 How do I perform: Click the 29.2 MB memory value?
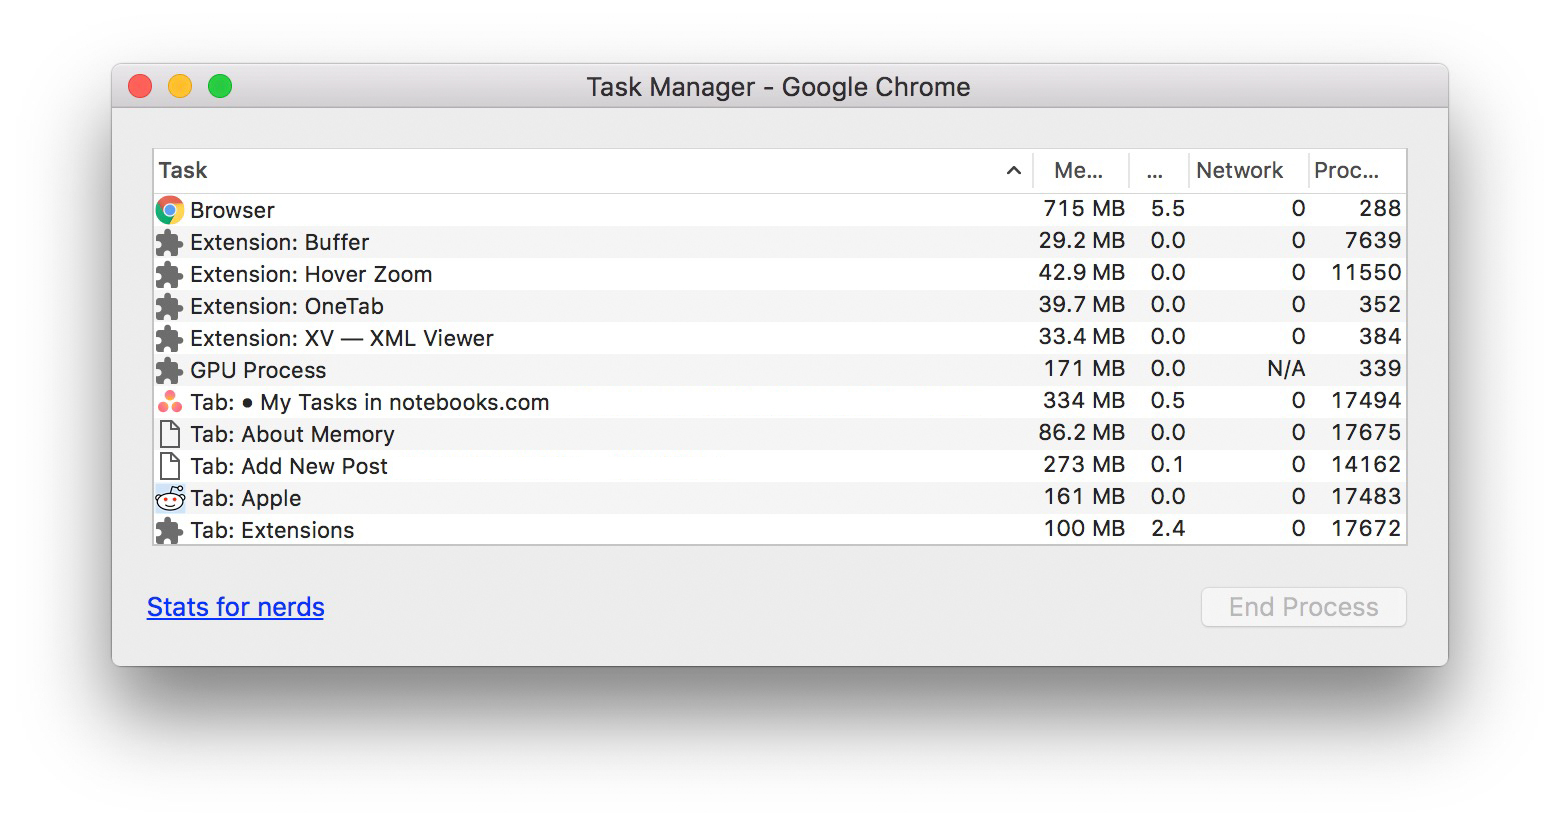click(x=1081, y=240)
